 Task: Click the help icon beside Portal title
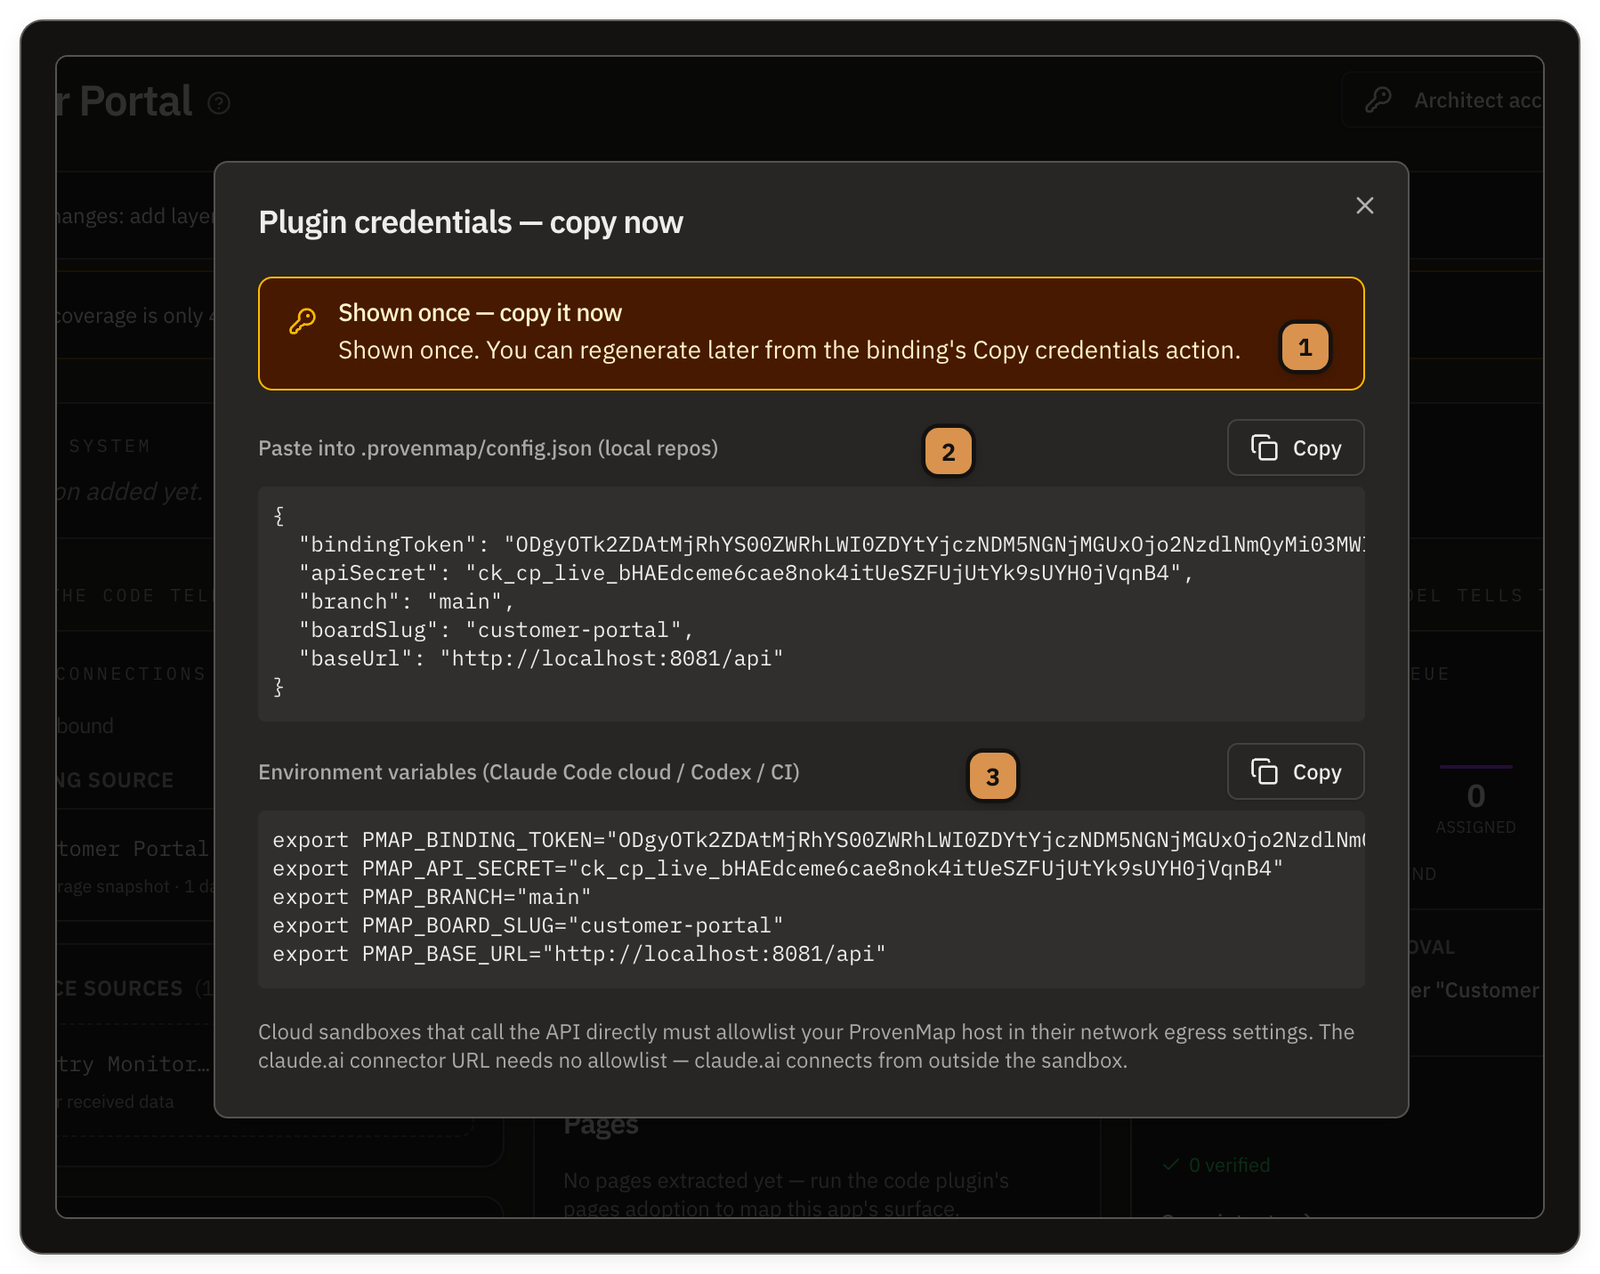pyautogui.click(x=219, y=103)
